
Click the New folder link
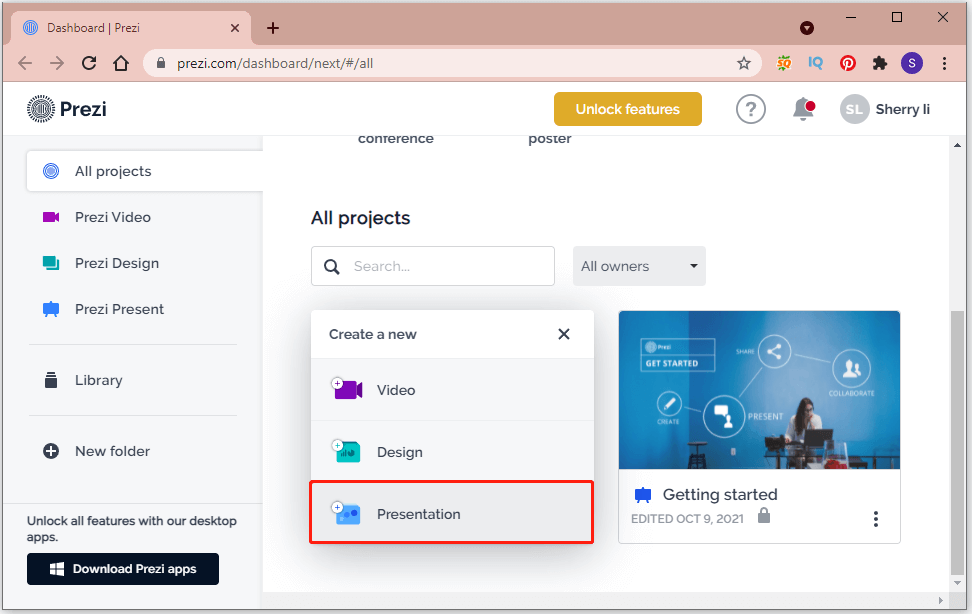(112, 451)
